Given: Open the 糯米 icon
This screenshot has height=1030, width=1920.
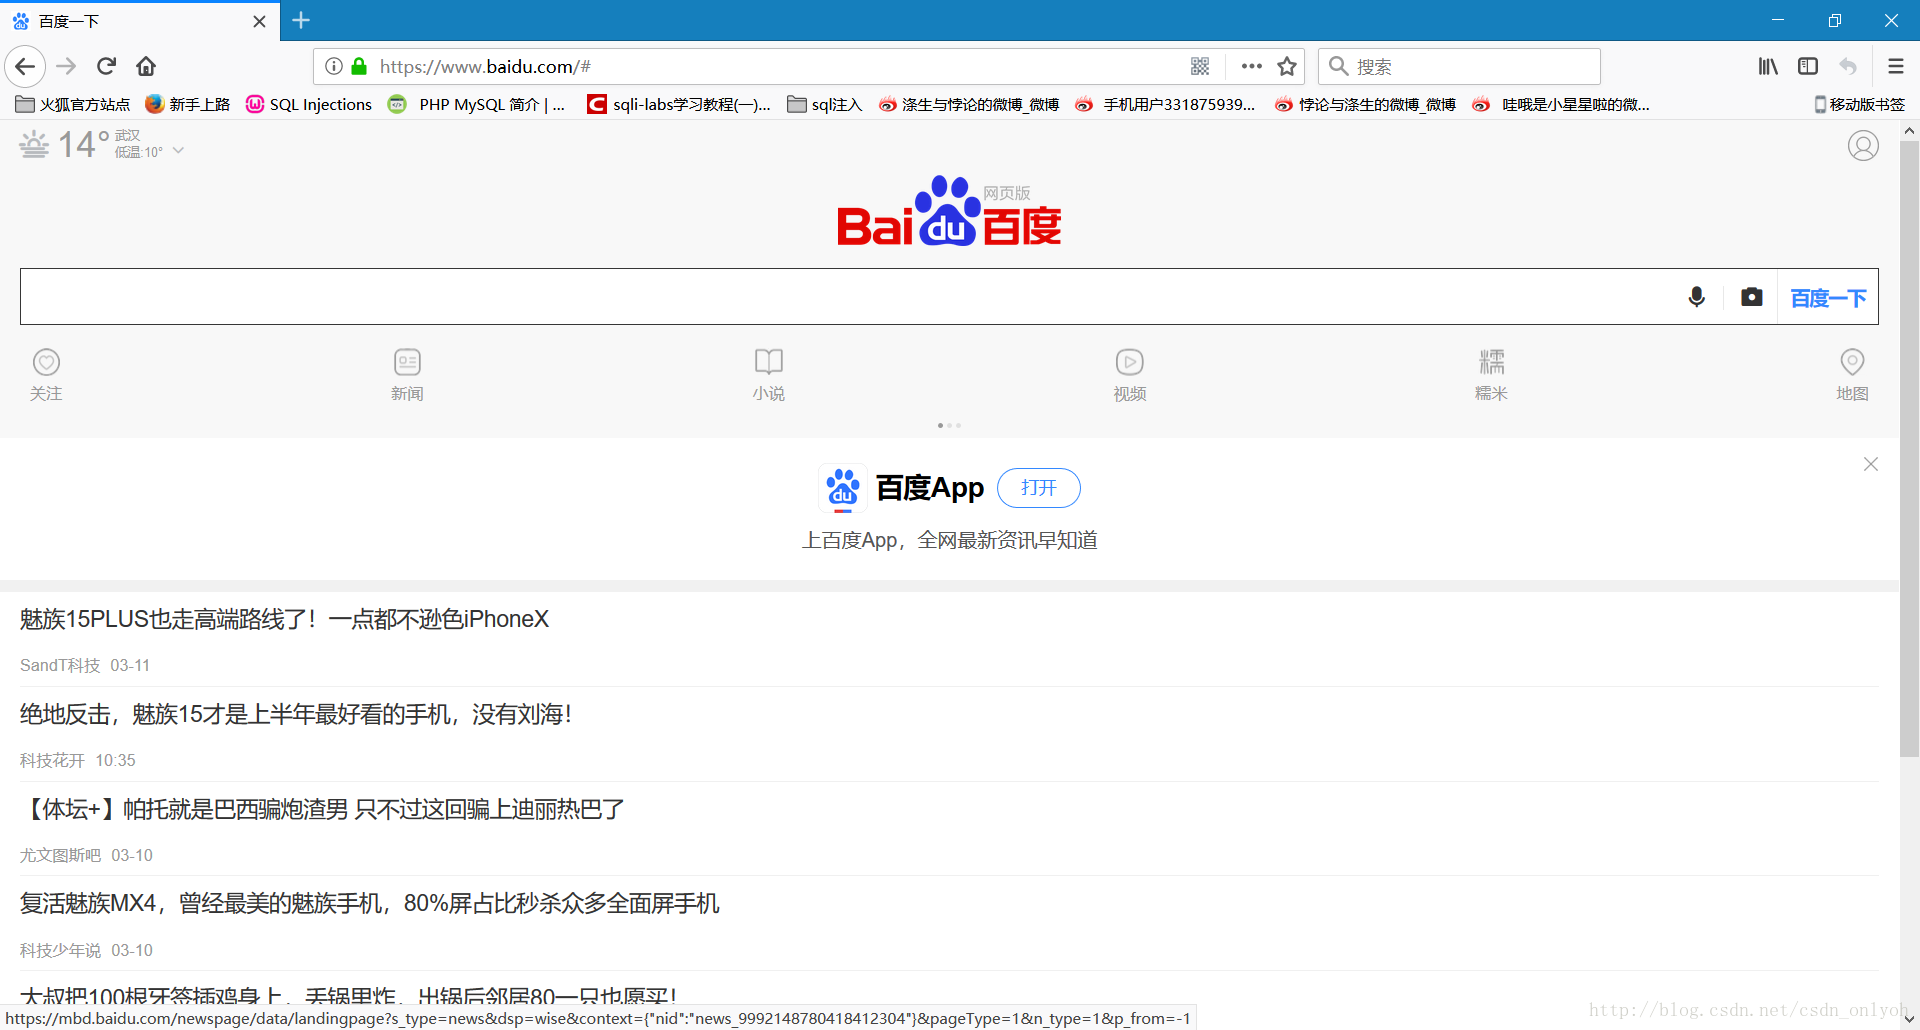Looking at the screenshot, I should tap(1491, 362).
